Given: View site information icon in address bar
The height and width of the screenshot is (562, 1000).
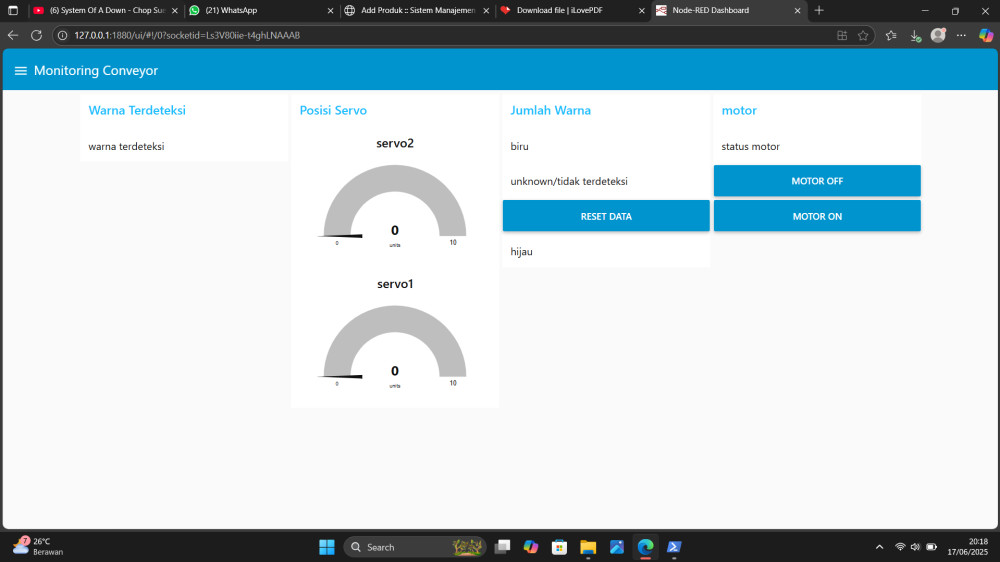Looking at the screenshot, I should tap(62, 36).
